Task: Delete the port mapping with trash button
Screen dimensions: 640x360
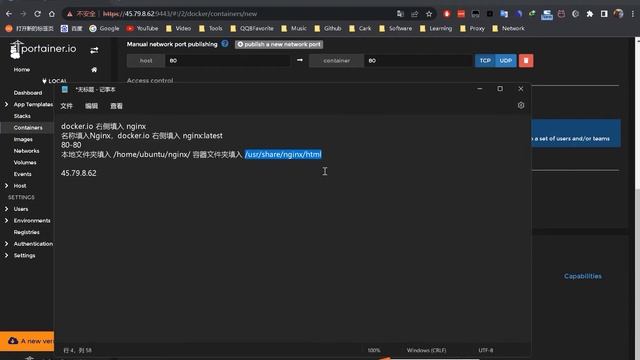Action: click(526, 60)
